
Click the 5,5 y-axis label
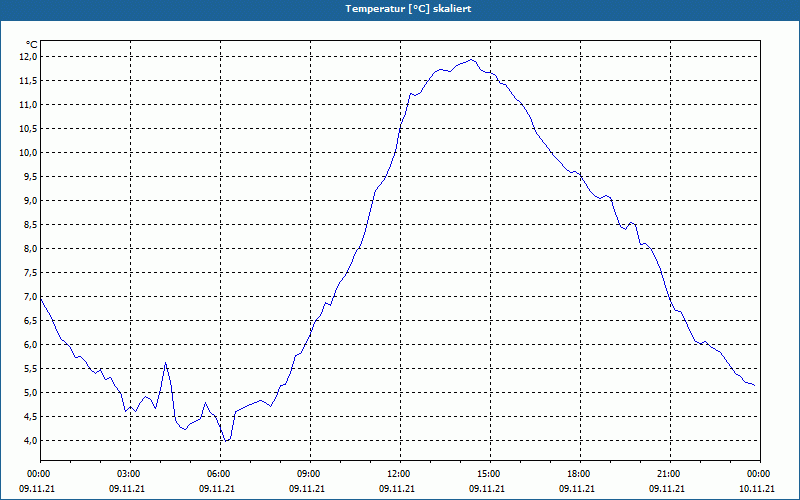[x=31, y=368]
